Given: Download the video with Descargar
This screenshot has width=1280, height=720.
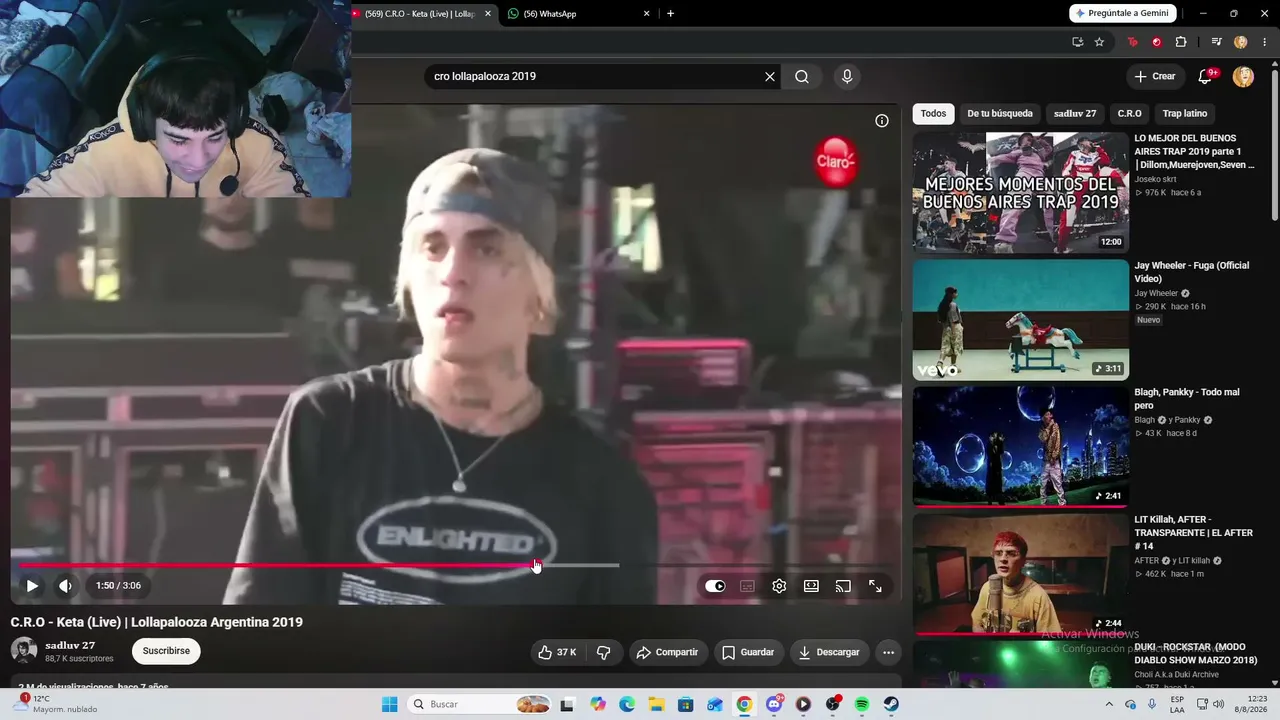Looking at the screenshot, I should 829,652.
